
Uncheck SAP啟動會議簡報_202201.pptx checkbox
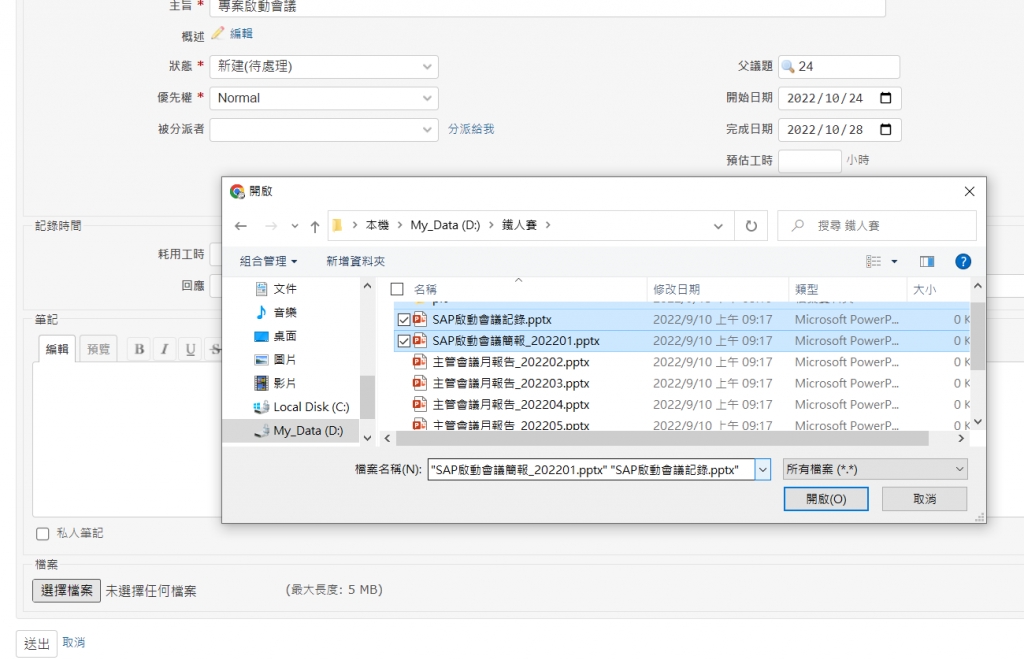(x=404, y=341)
